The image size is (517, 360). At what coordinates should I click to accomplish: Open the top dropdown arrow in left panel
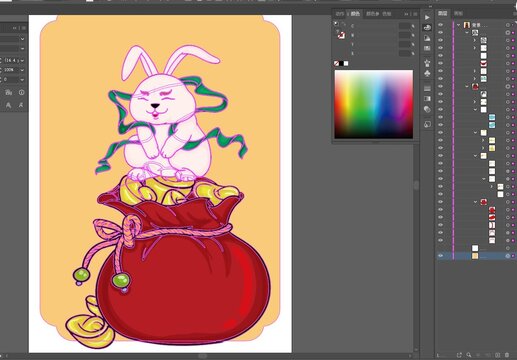(x=22, y=39)
